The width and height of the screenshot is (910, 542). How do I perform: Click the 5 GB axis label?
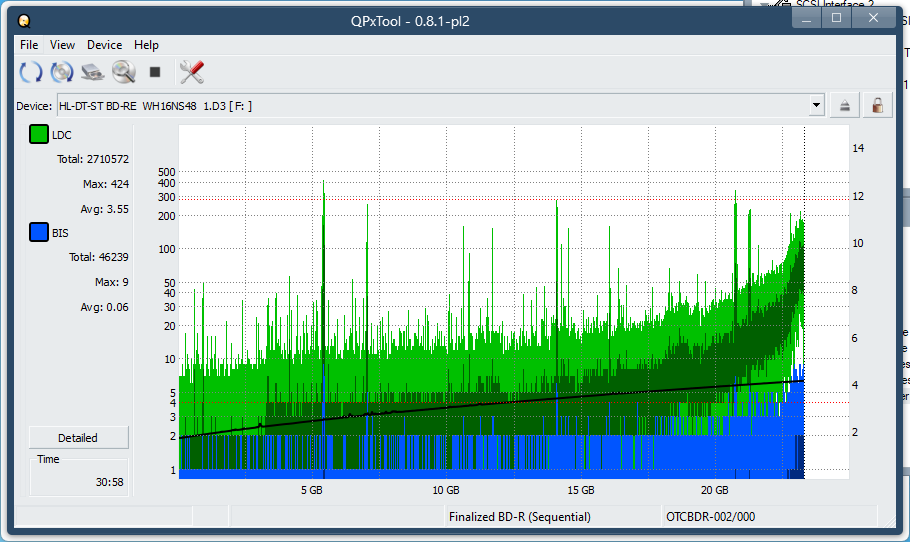pyautogui.click(x=312, y=490)
